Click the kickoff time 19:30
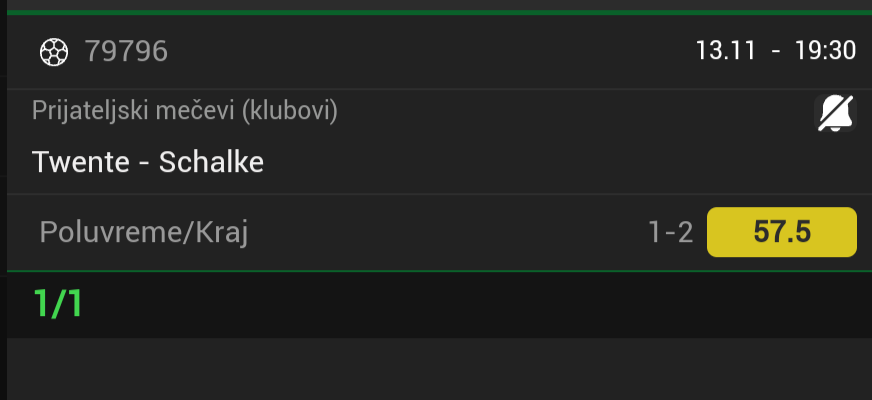The width and height of the screenshot is (872, 400). [825, 50]
